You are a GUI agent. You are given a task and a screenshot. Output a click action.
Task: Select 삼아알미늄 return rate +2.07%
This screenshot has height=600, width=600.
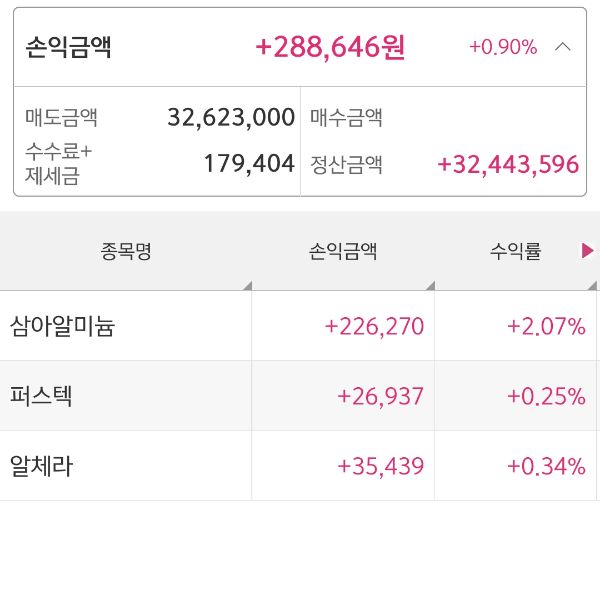click(546, 326)
